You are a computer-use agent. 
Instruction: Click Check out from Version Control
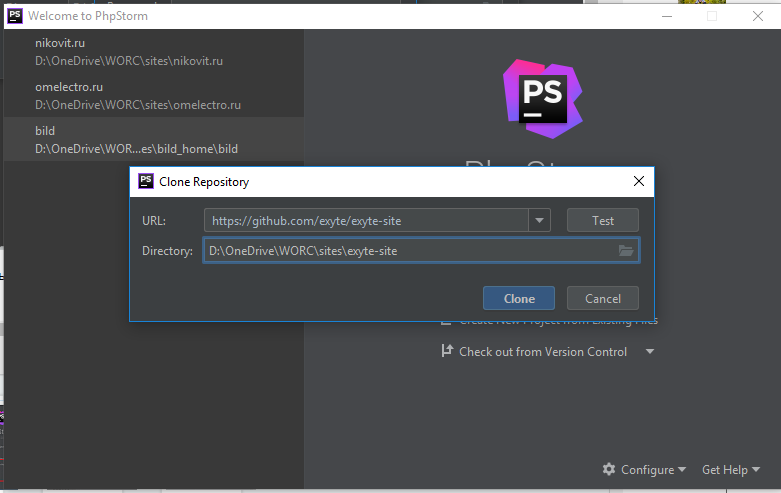pos(543,352)
